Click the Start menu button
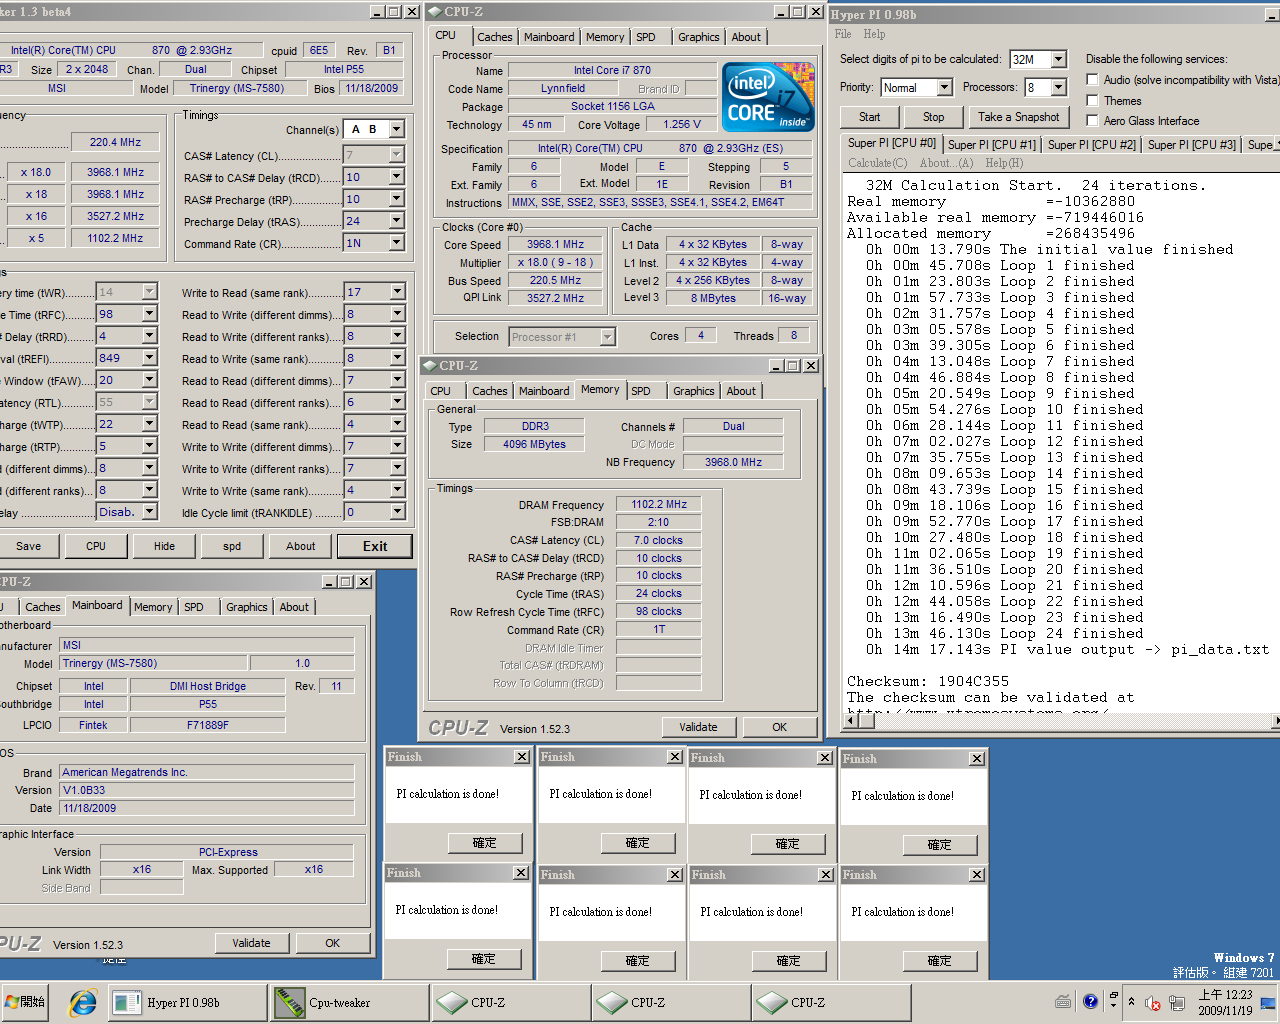This screenshot has height=1024, width=1280. pyautogui.click(x=26, y=1002)
